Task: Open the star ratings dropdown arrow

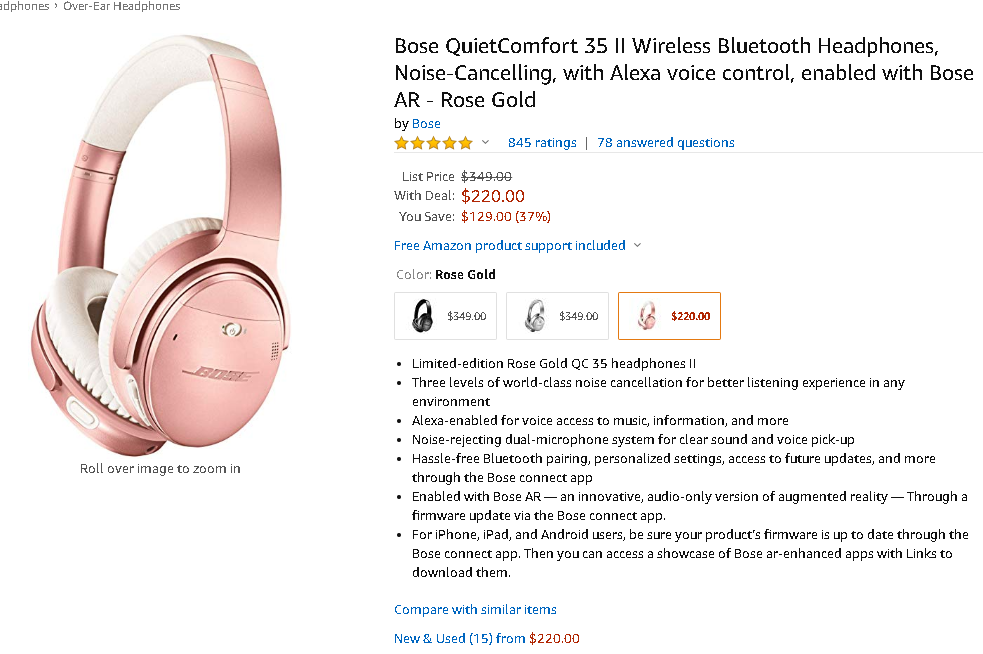Action: (486, 143)
